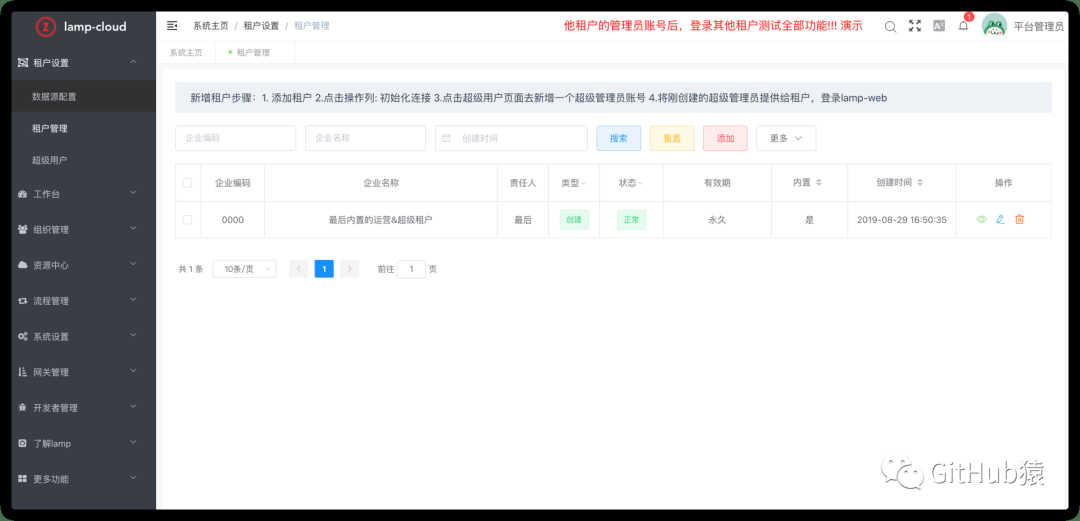The height and width of the screenshot is (521, 1080).
Task: Click the 企业编码 input field
Action: (x=236, y=138)
